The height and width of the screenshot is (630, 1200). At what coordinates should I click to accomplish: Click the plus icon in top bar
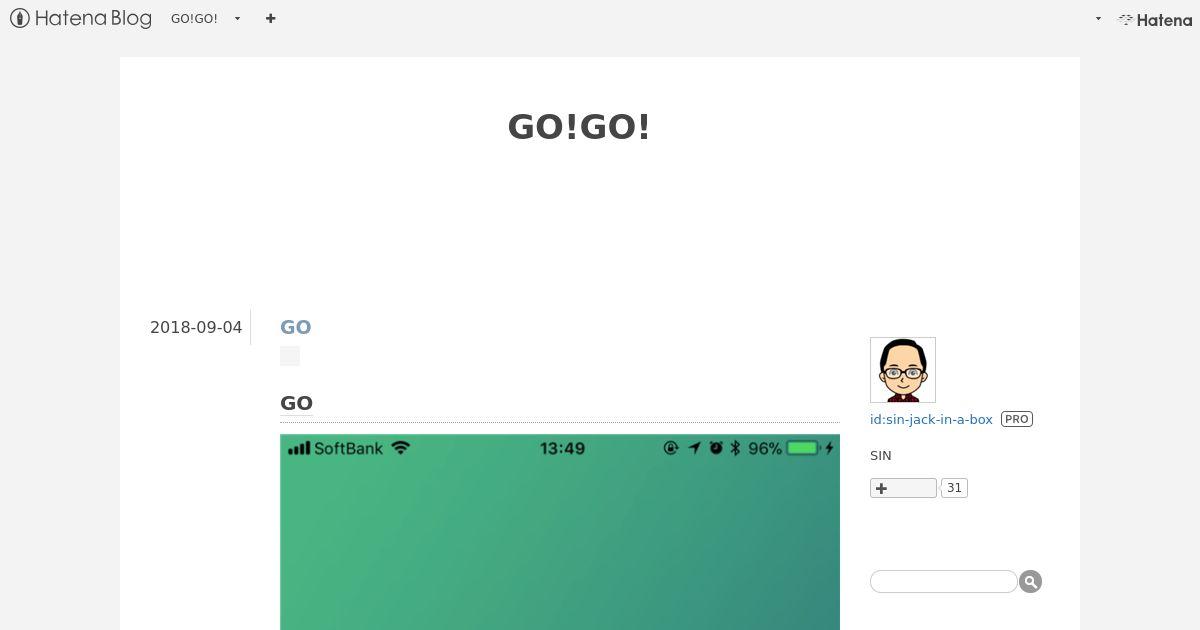point(270,18)
